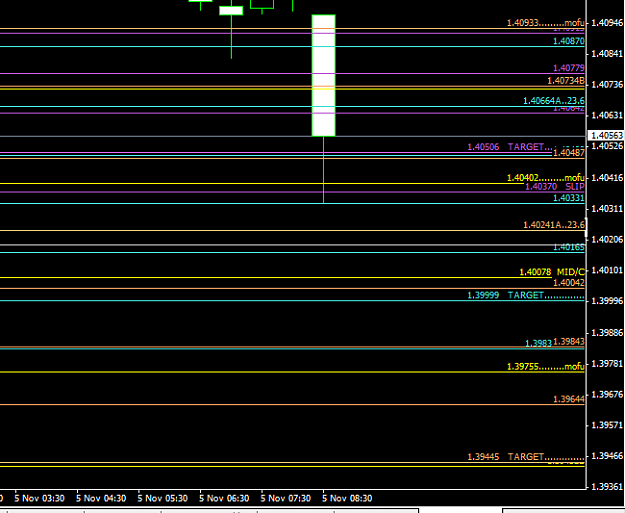
Task: Click price axis value 1.39781
Action: (607, 364)
